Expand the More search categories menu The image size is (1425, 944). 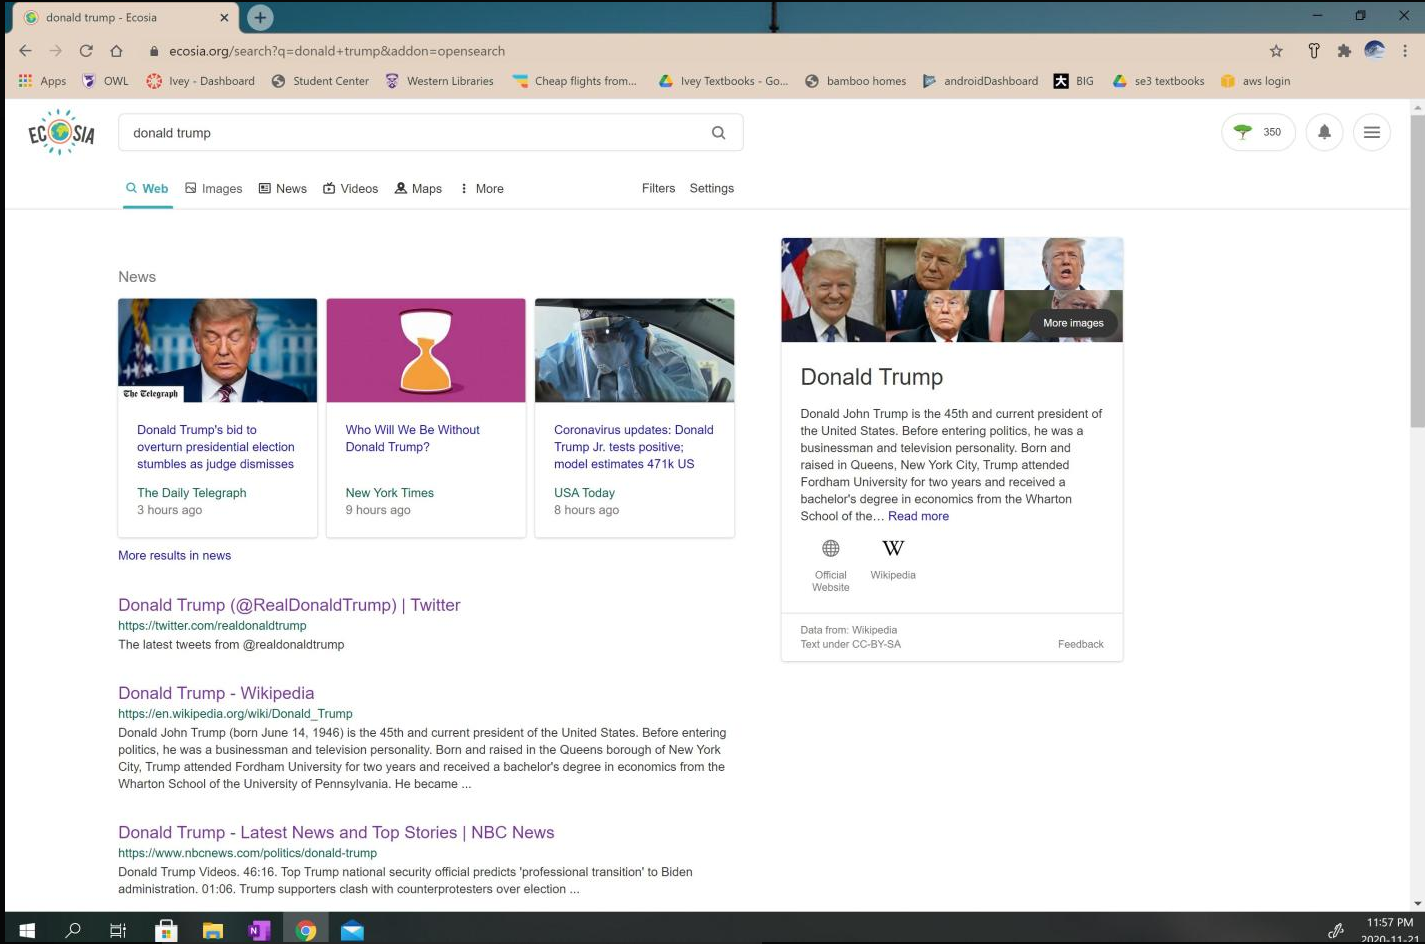pos(481,188)
